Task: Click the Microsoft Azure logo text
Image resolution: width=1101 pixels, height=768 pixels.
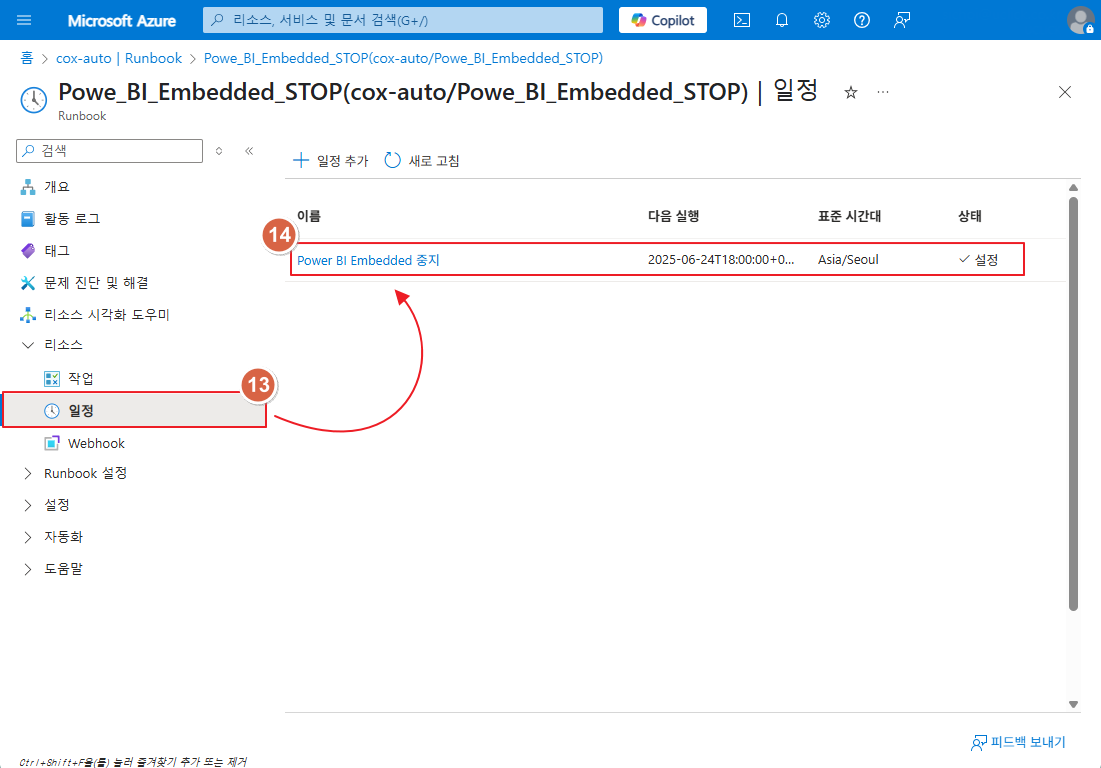Action: (121, 21)
